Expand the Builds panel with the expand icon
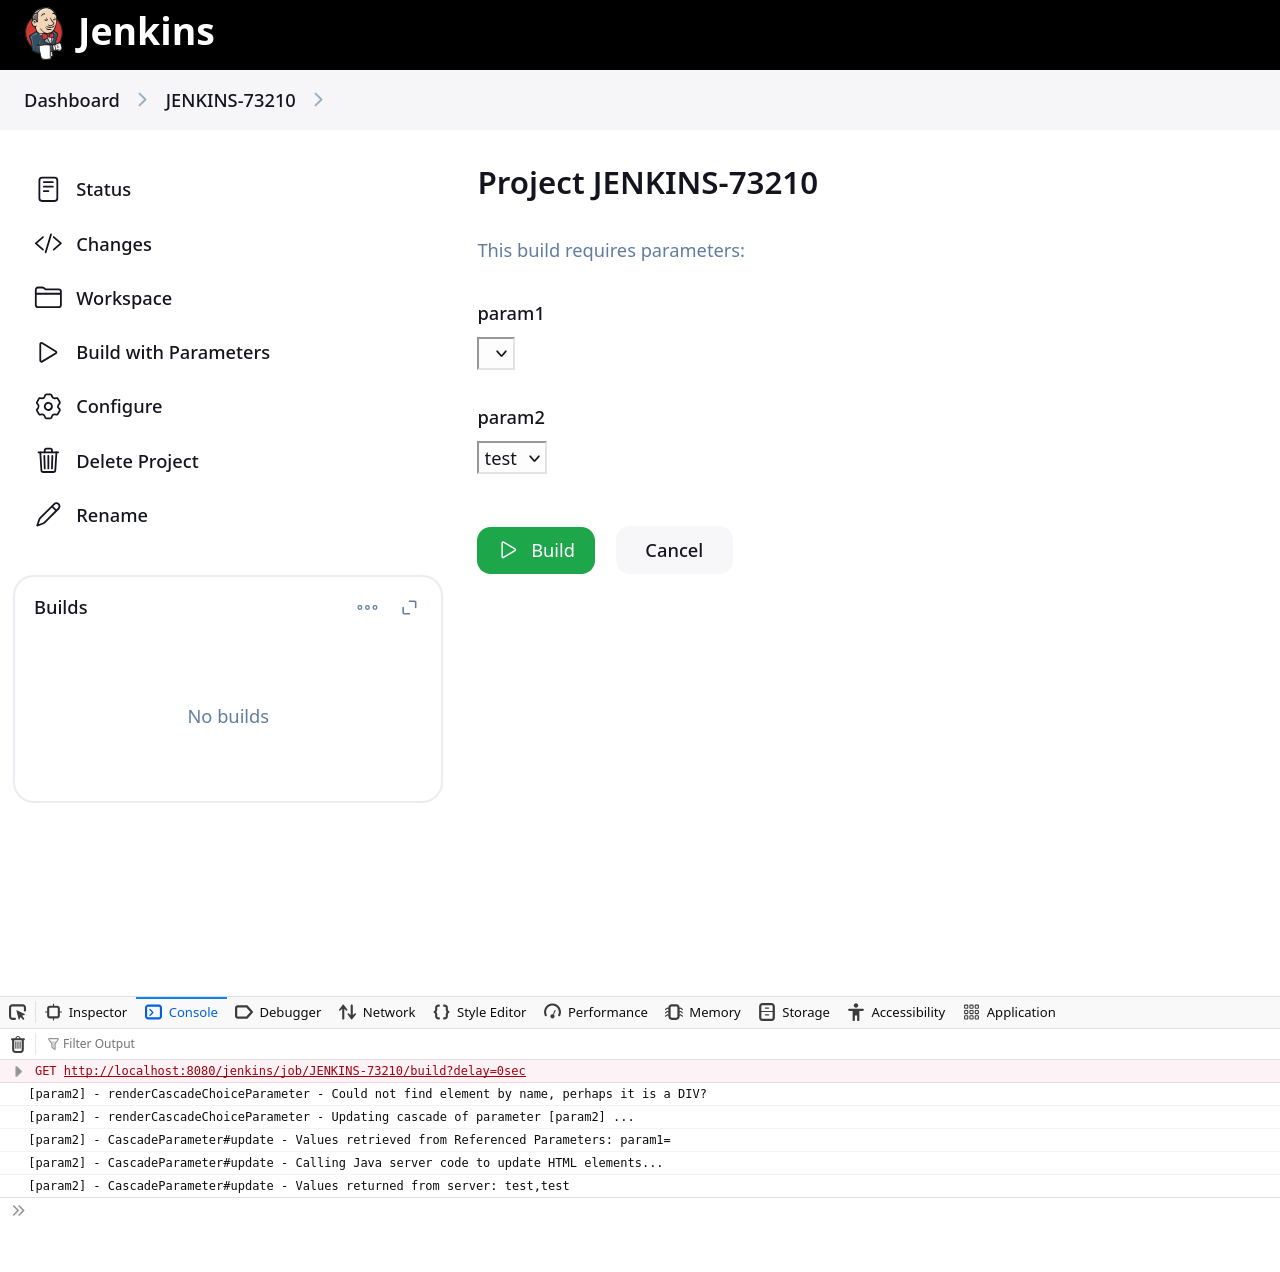Viewport: 1280px width, 1272px height. point(409,608)
